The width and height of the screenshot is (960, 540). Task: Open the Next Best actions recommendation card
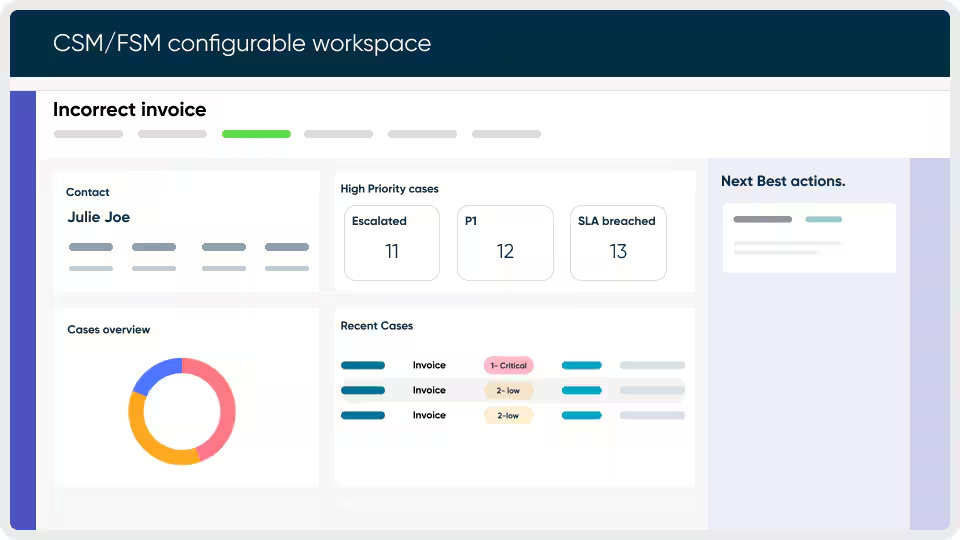pos(809,238)
